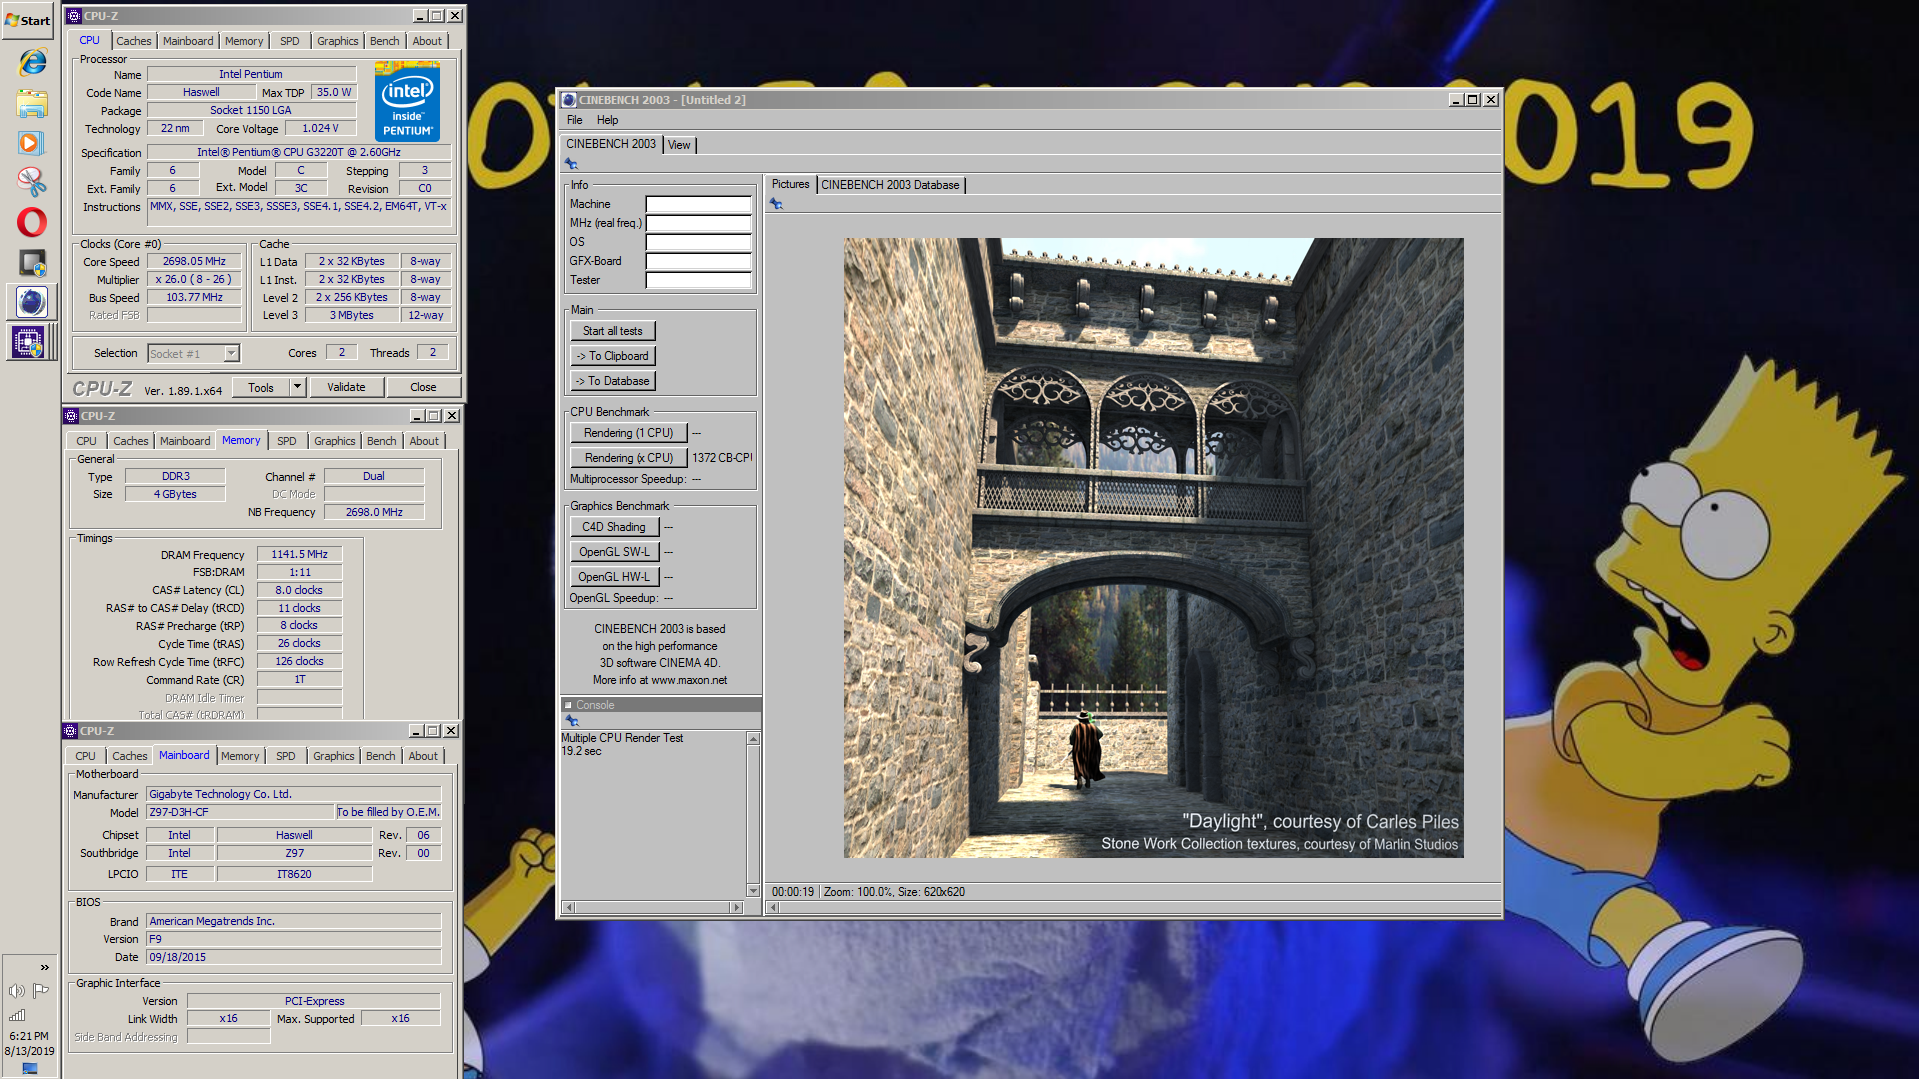Click the To Database button
Image resolution: width=1919 pixels, height=1079 pixels.
coord(613,381)
